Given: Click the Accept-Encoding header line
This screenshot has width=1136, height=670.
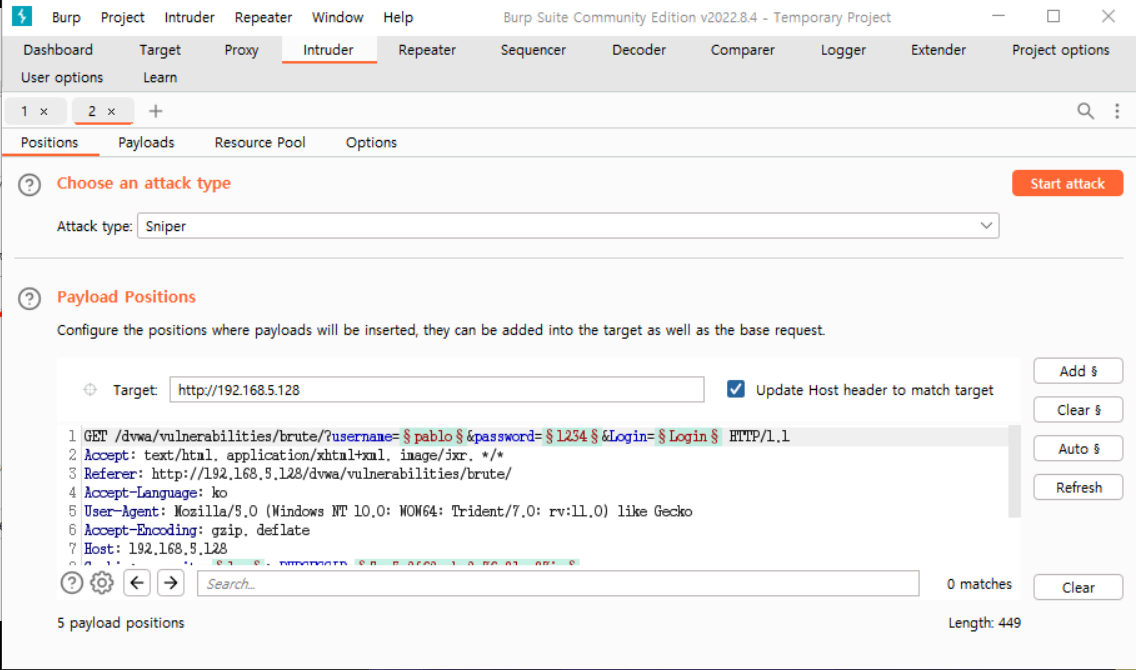Looking at the screenshot, I should [197, 530].
